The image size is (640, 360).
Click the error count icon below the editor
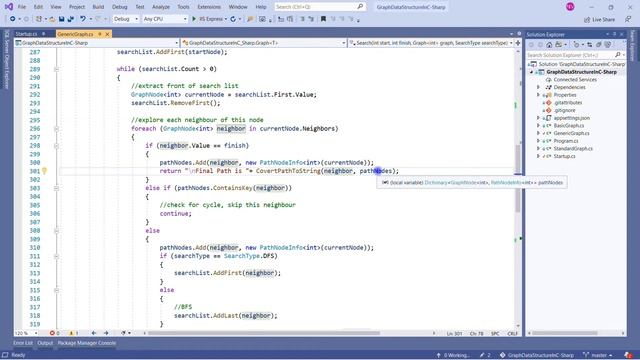[52, 333]
